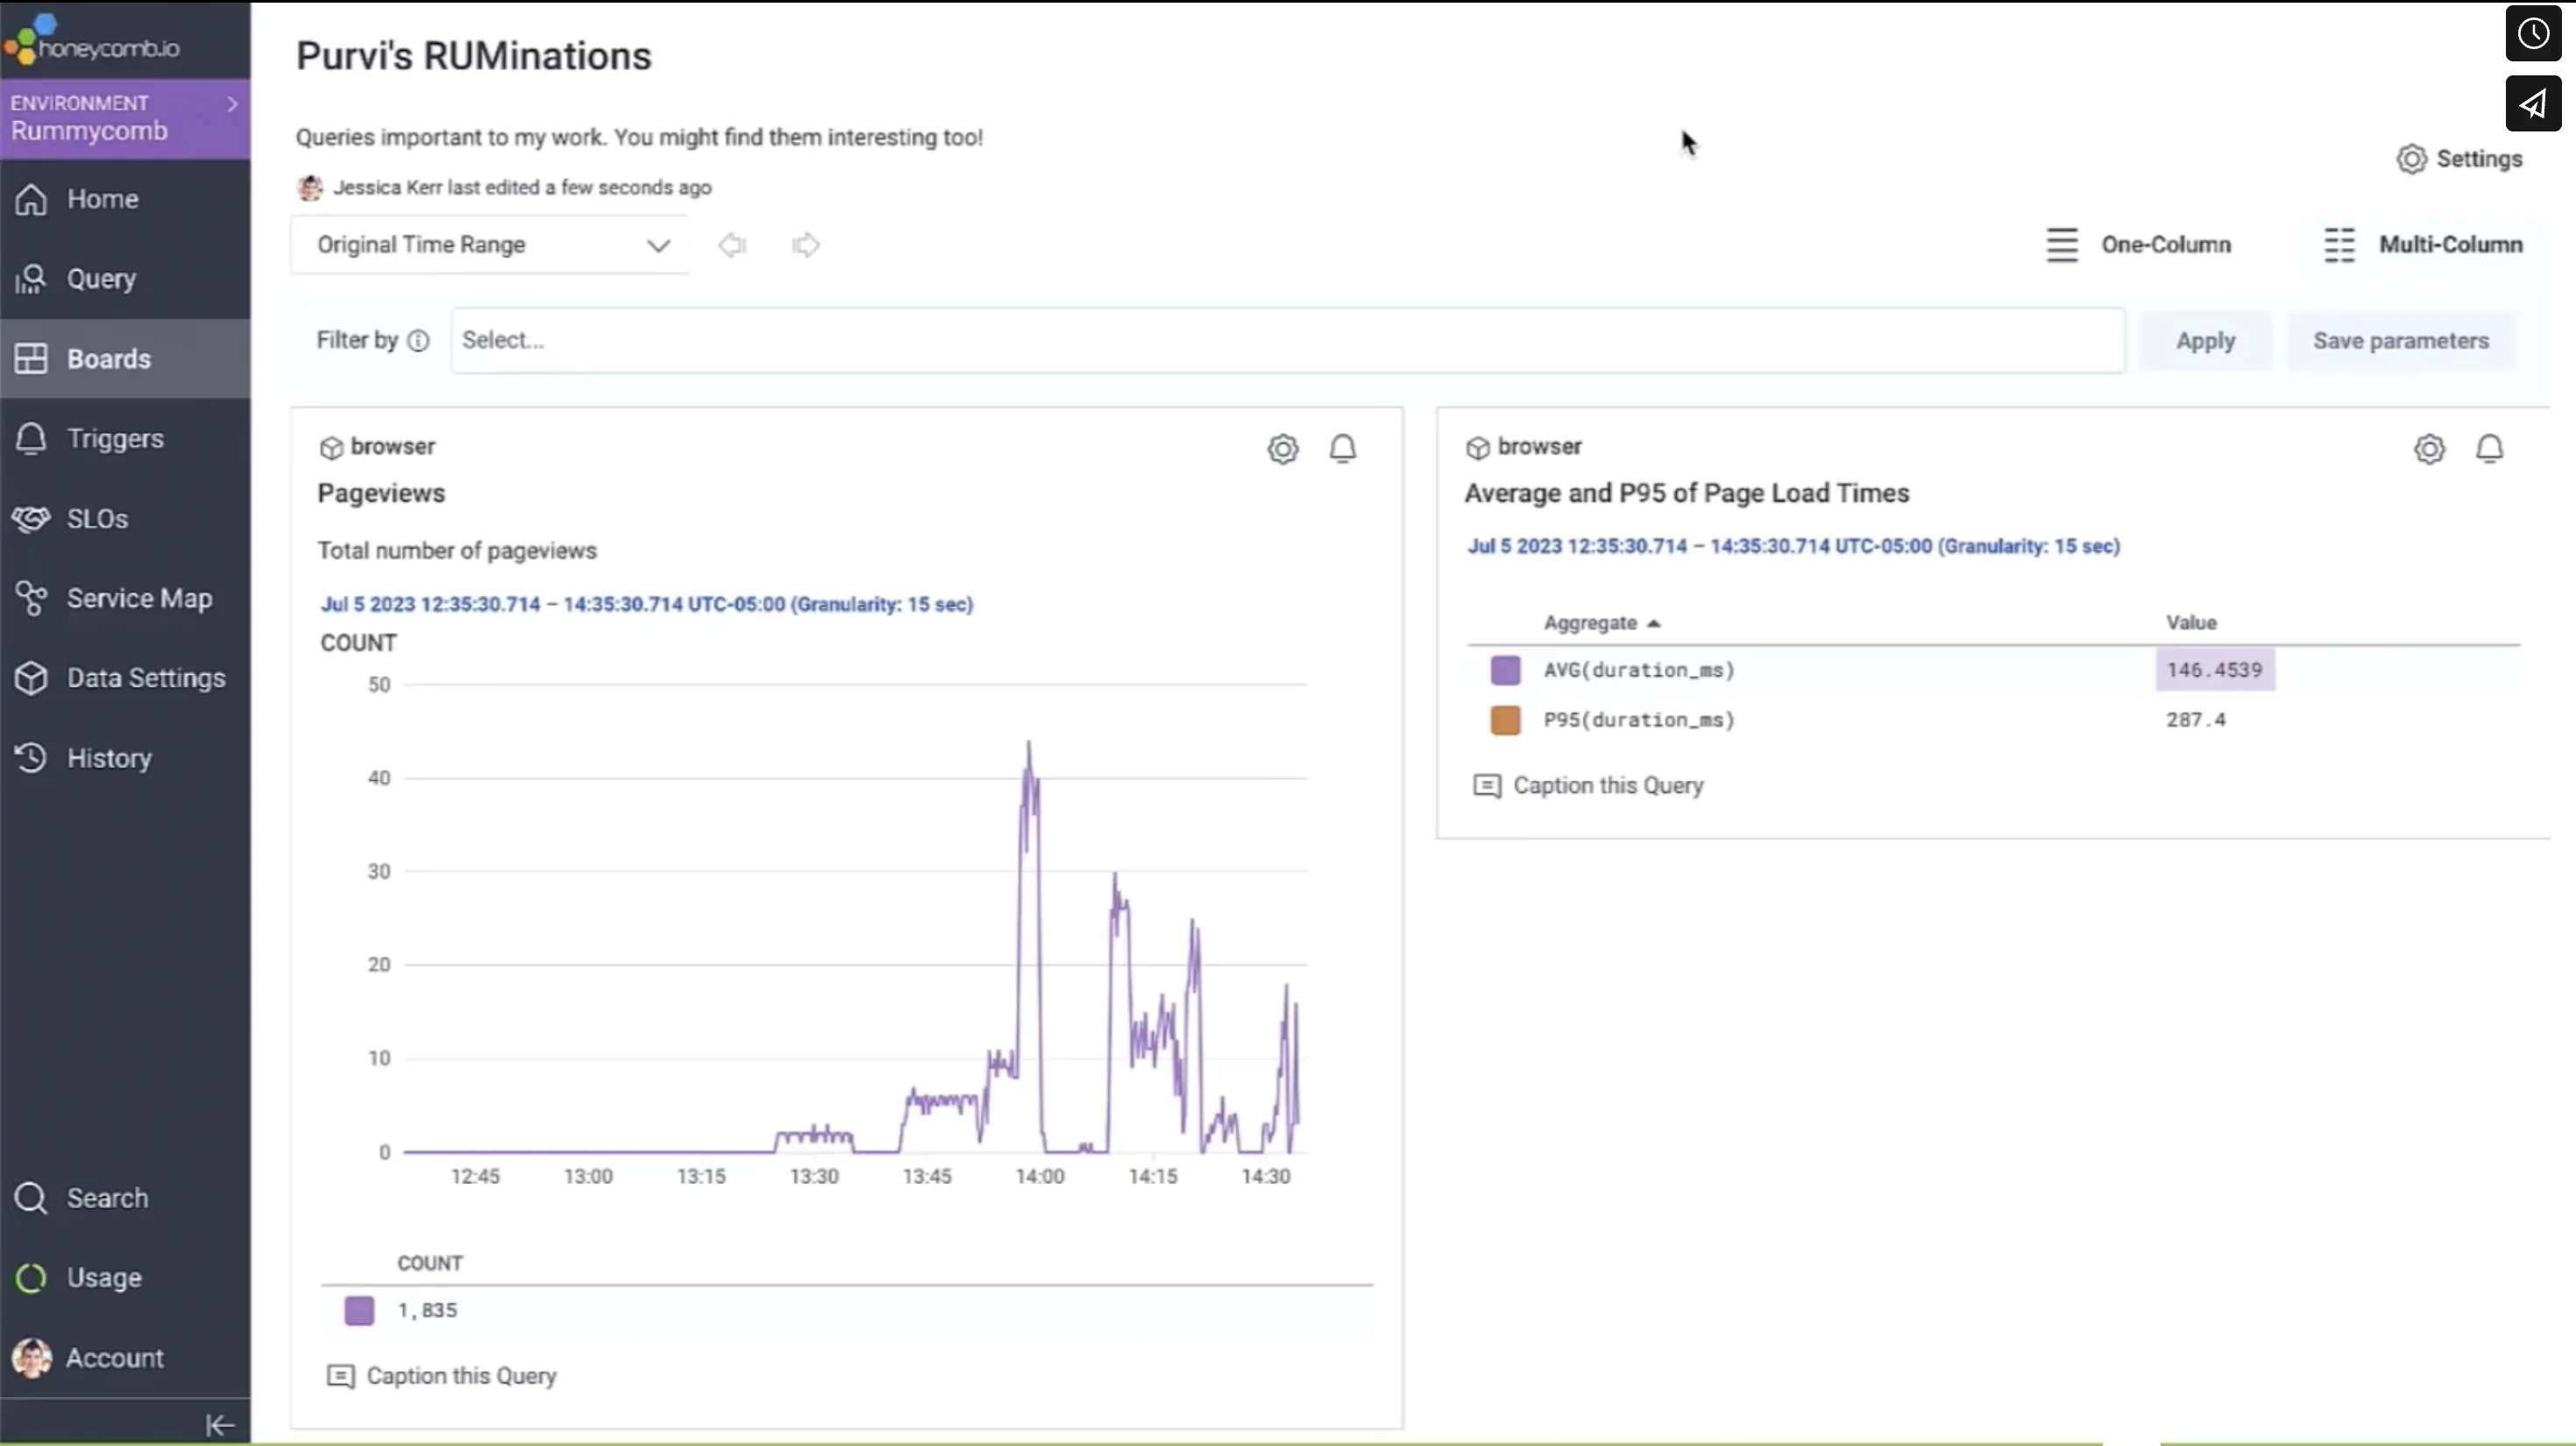Click Save parameters

[2402, 340]
